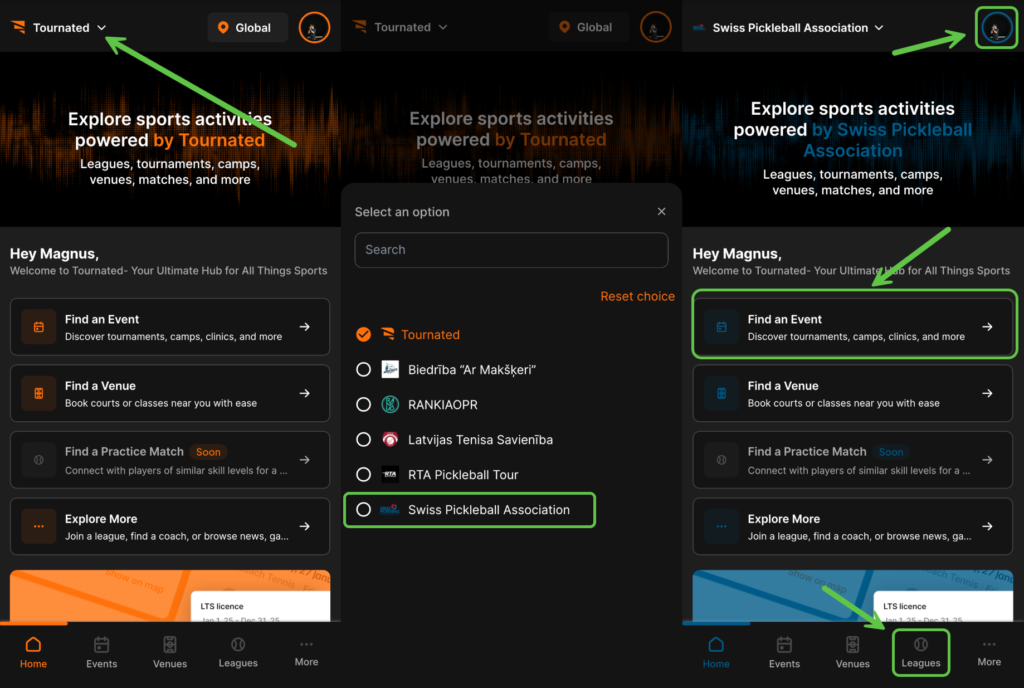Click the blue Soon badge
The height and width of the screenshot is (688, 1024).
point(891,452)
